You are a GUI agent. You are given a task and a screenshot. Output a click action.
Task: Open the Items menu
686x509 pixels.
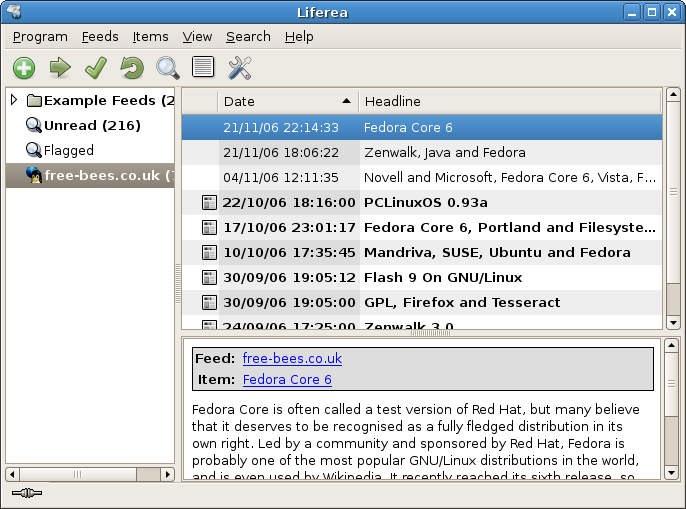(x=150, y=37)
